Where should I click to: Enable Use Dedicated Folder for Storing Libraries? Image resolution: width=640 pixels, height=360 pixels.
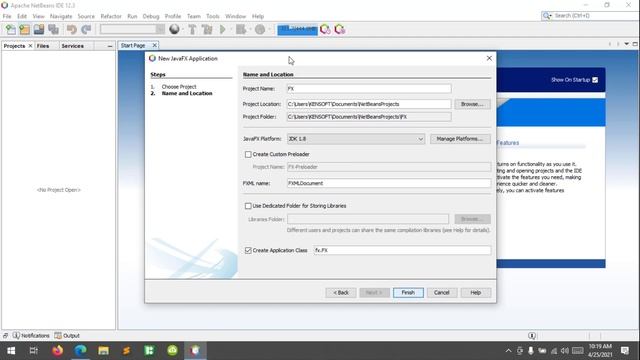[x=248, y=206]
